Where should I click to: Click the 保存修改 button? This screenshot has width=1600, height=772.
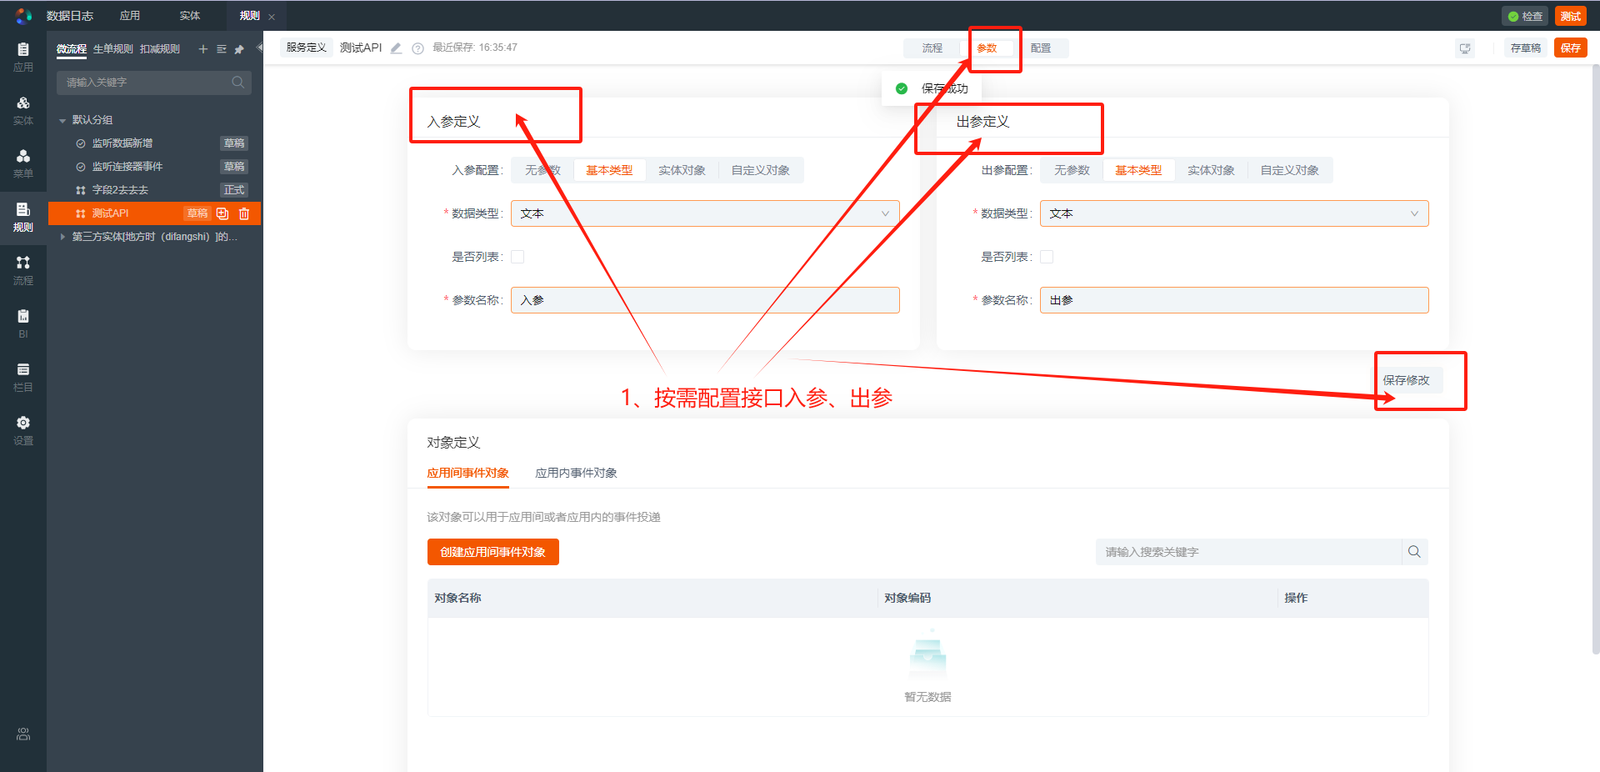point(1406,380)
